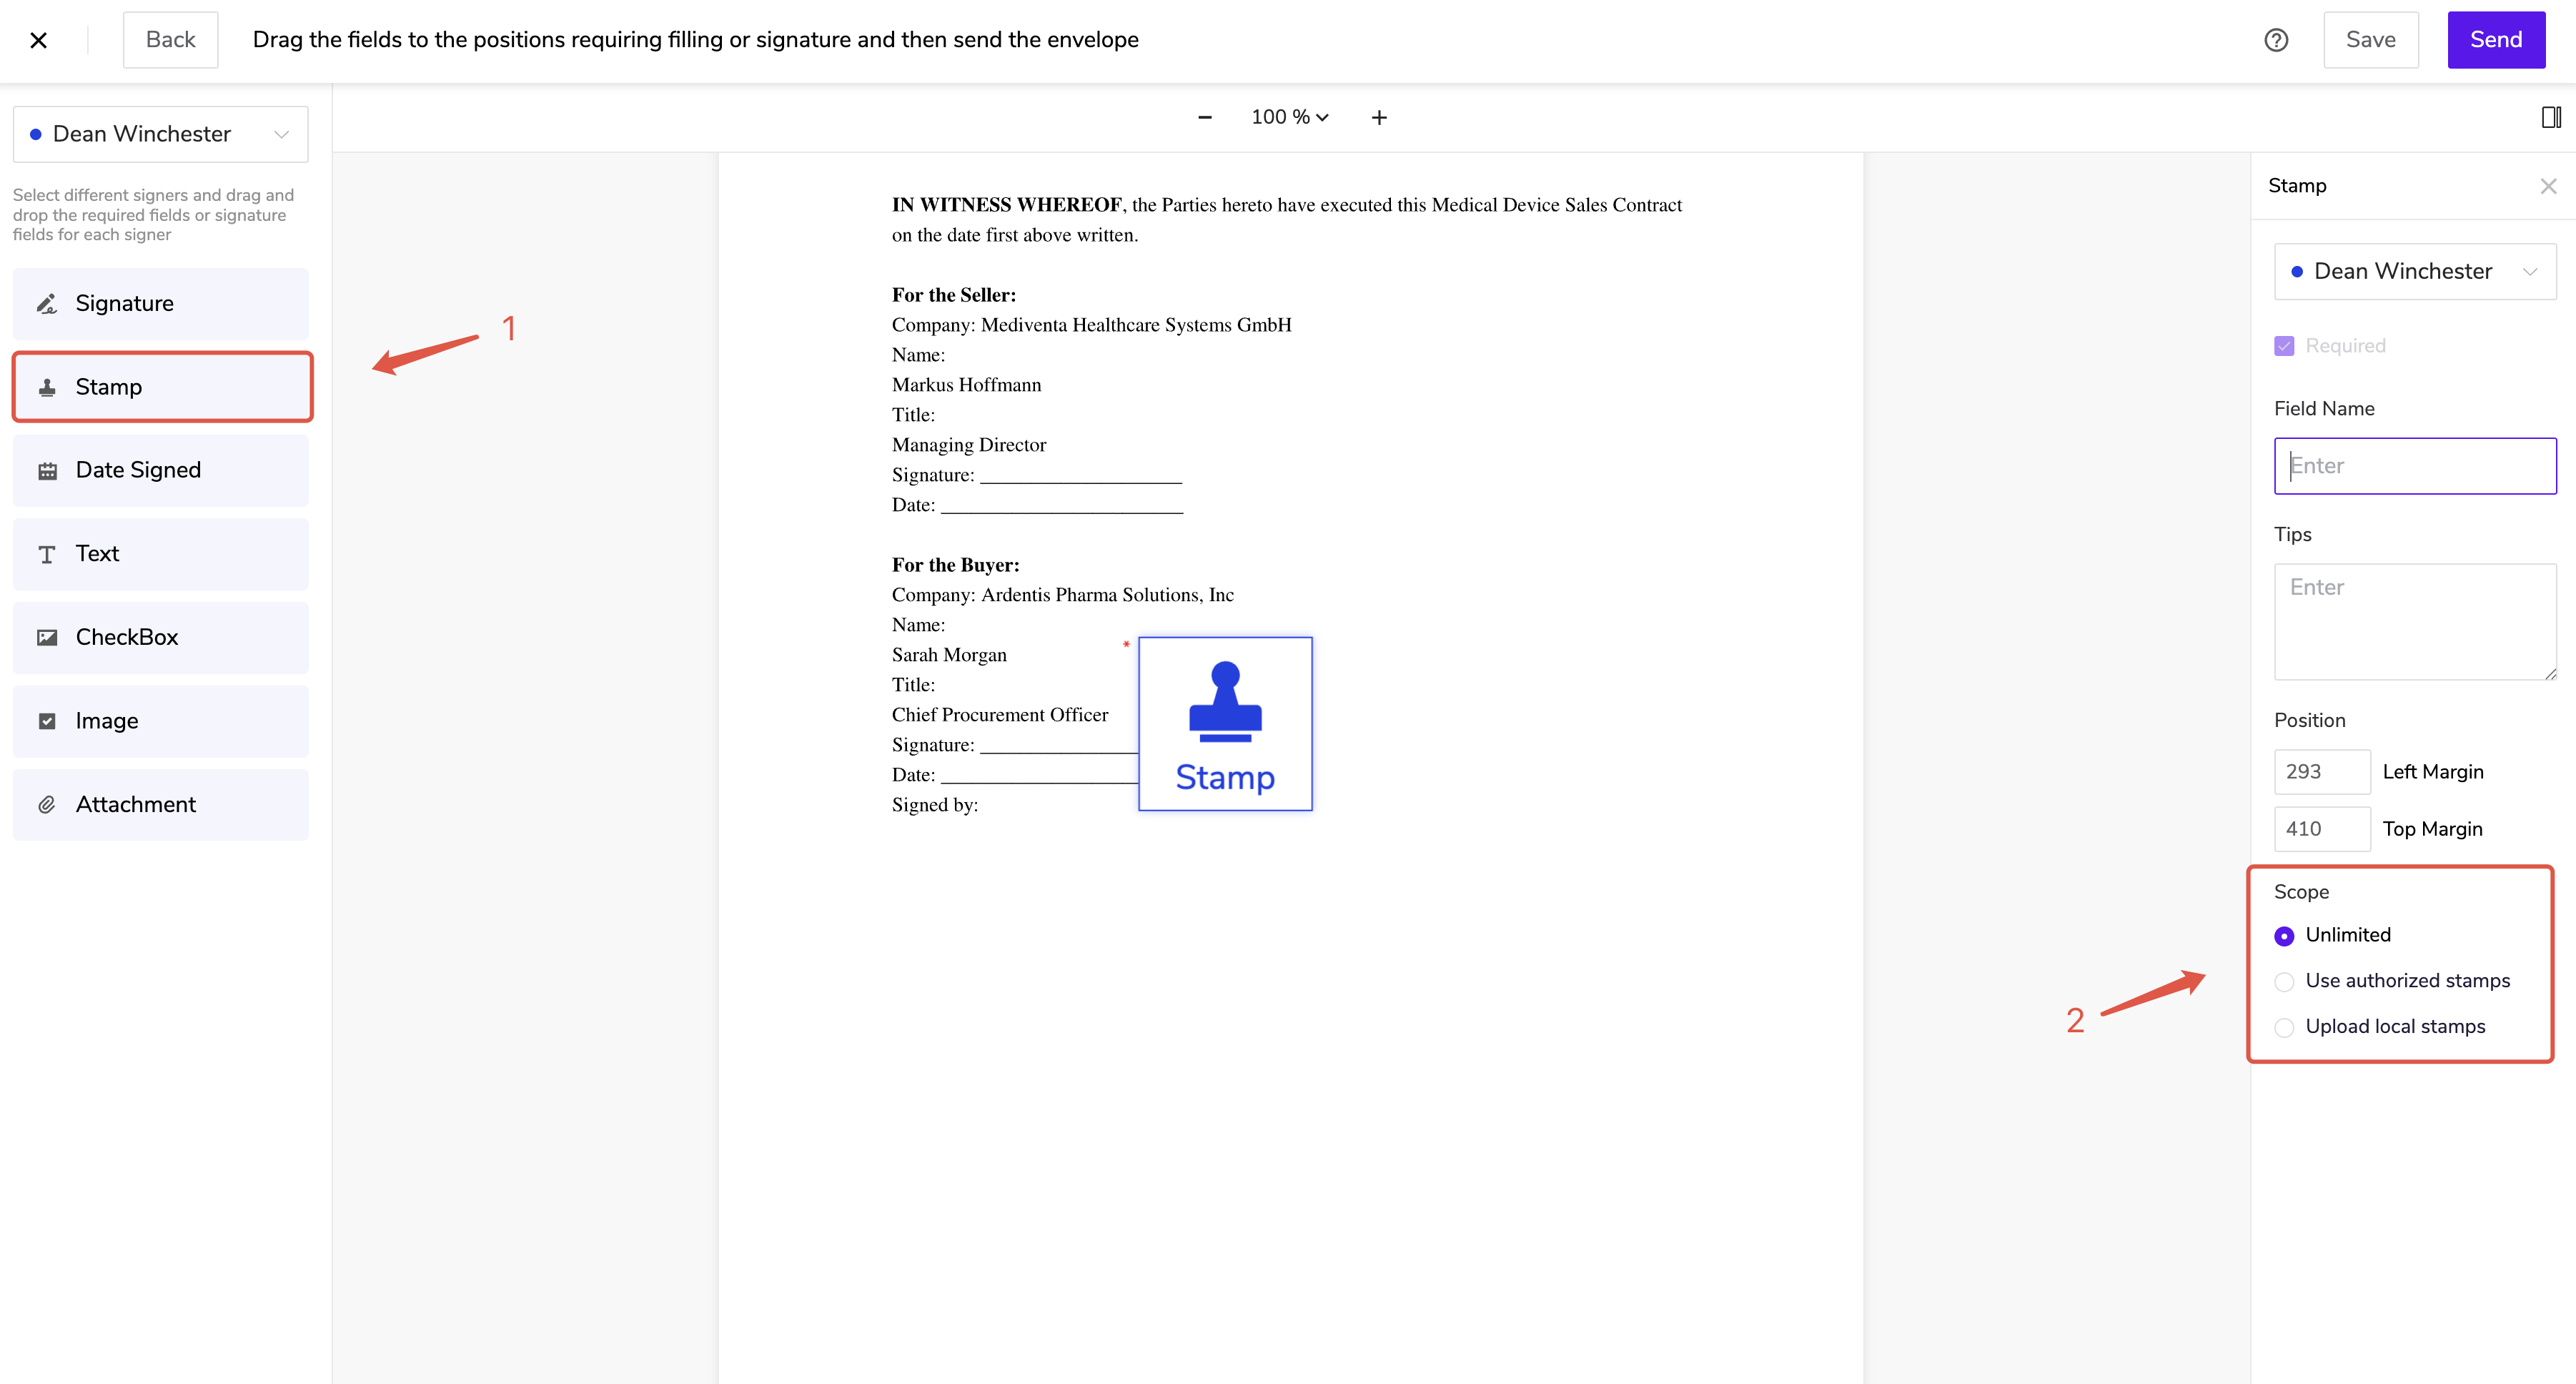The image size is (2576, 1384).
Task: Choose the Text field item
Action: [160, 554]
